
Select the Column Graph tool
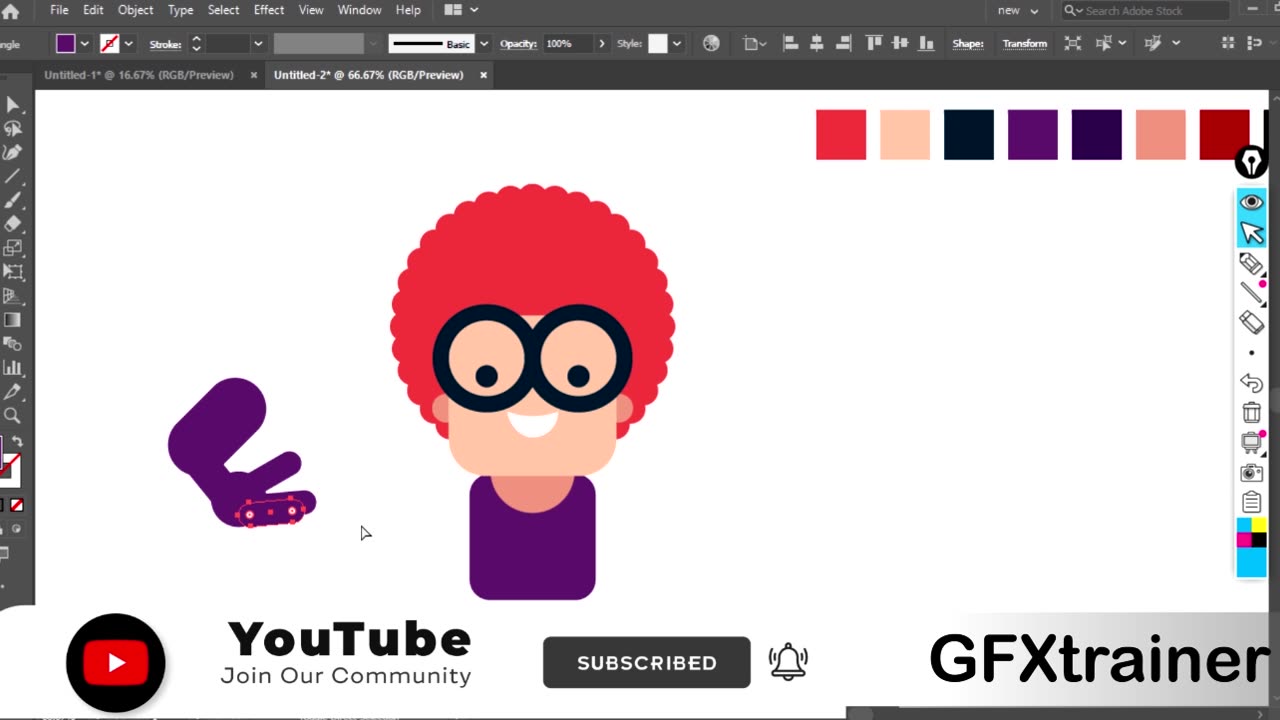coord(12,368)
